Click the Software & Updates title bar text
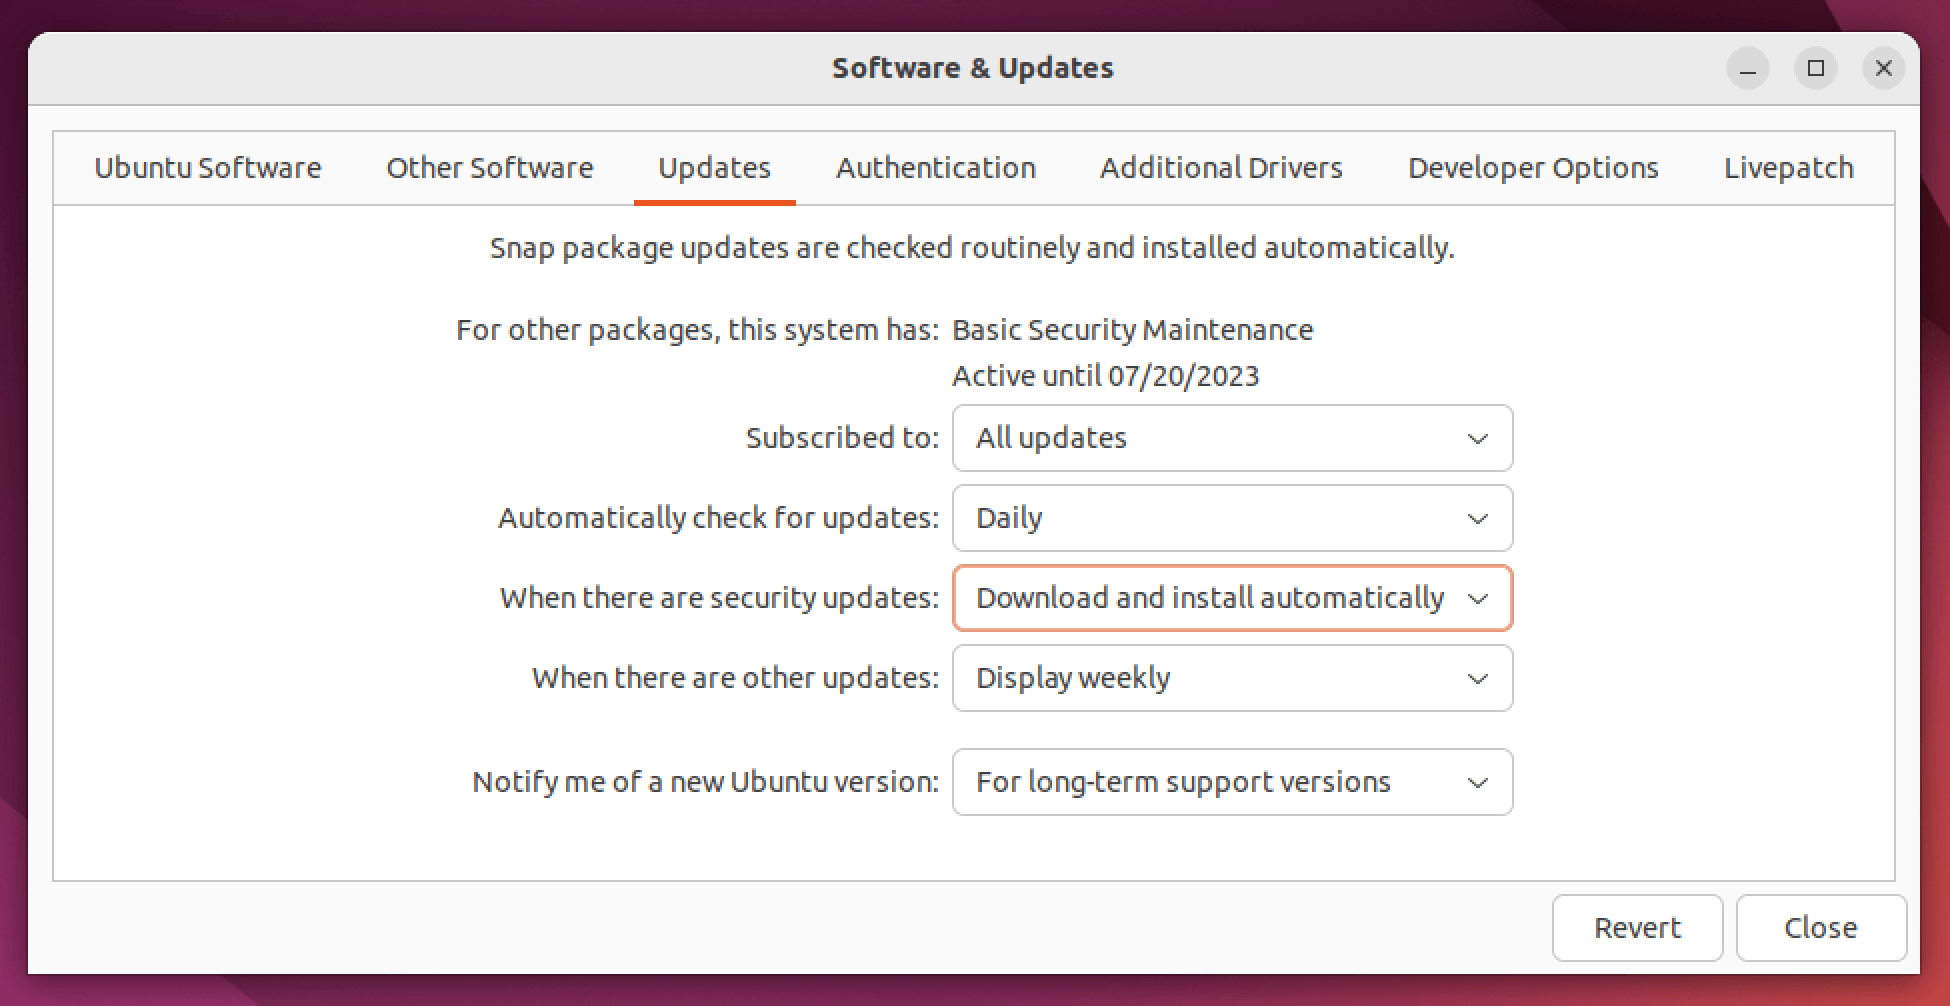 pos(973,68)
